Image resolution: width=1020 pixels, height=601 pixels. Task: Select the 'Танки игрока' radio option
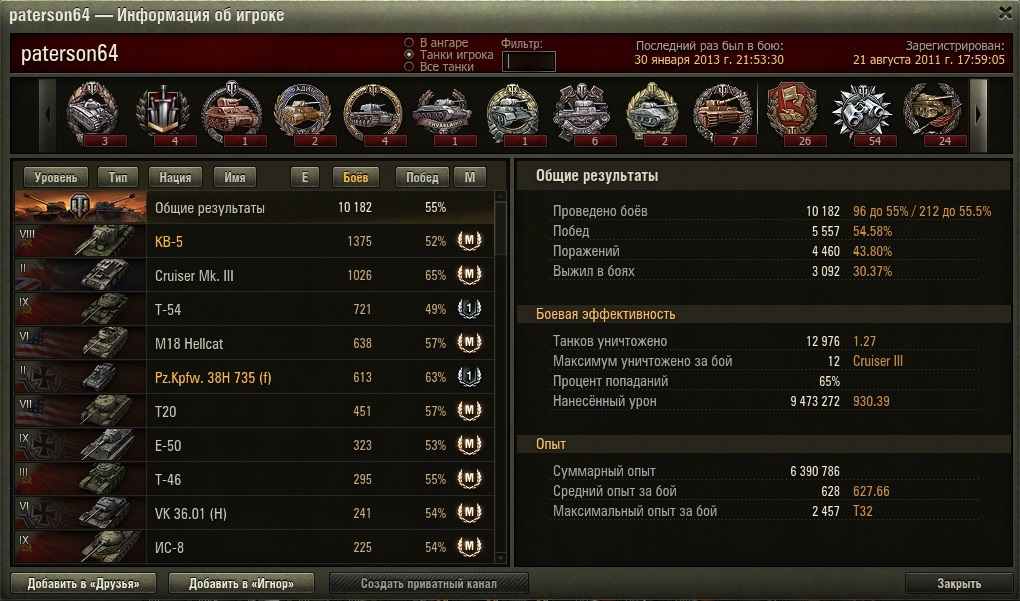409,55
